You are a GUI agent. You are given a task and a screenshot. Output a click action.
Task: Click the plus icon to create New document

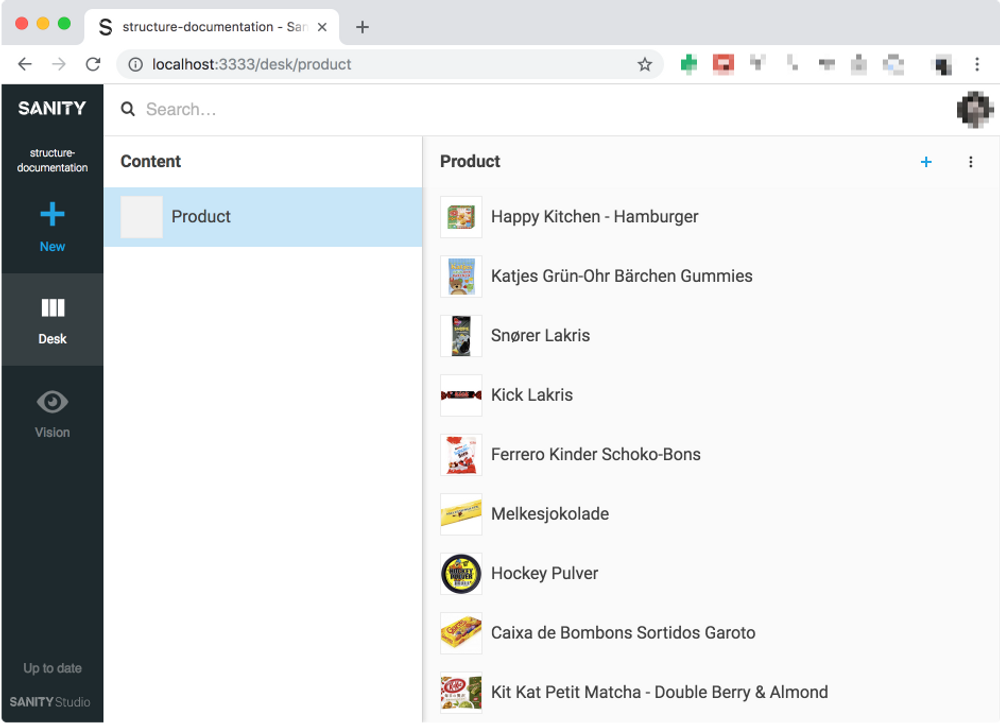52,214
